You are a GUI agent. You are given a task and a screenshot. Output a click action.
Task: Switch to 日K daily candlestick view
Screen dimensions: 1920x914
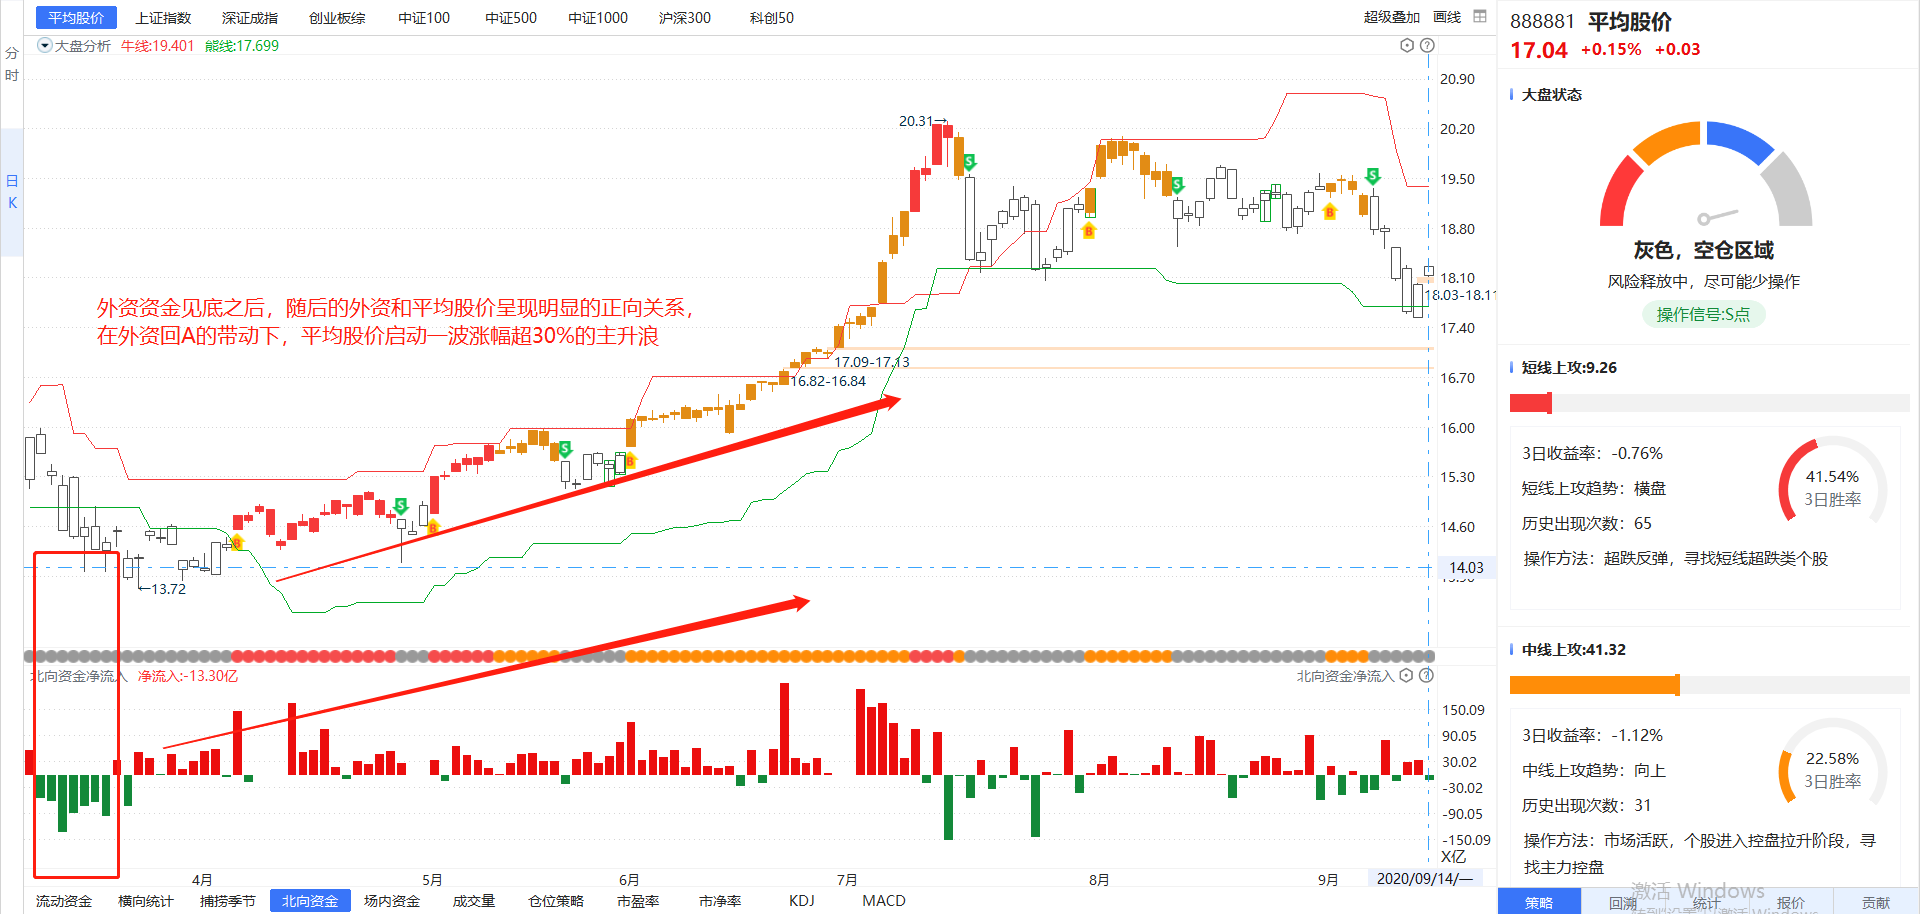(x=12, y=191)
